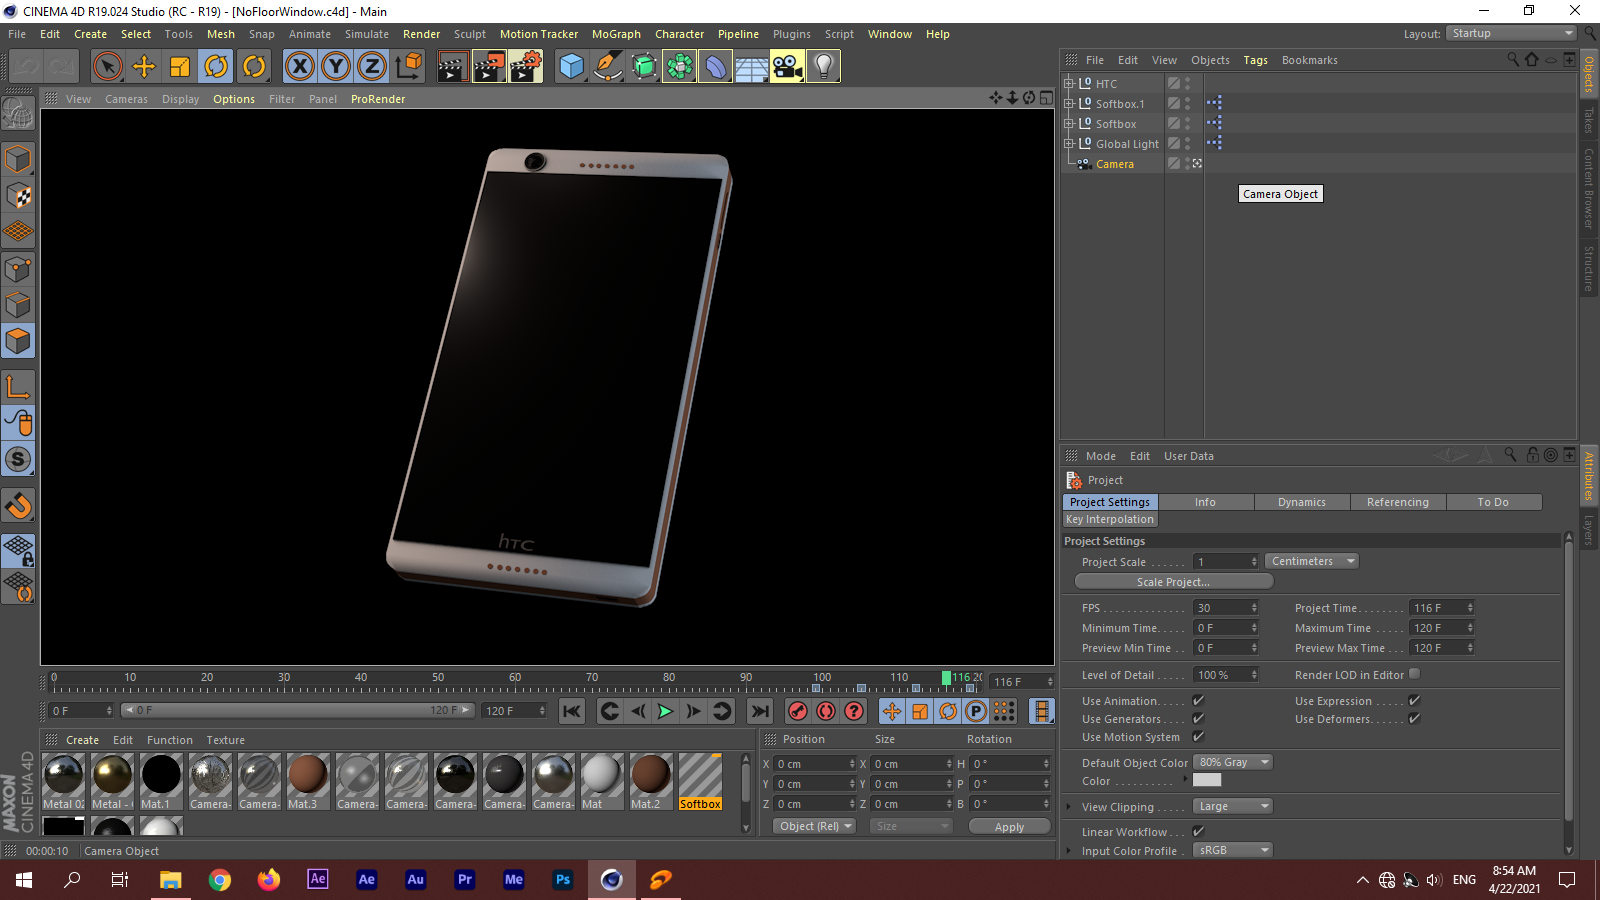Click Apply in coordinates panel

pos(1009,827)
